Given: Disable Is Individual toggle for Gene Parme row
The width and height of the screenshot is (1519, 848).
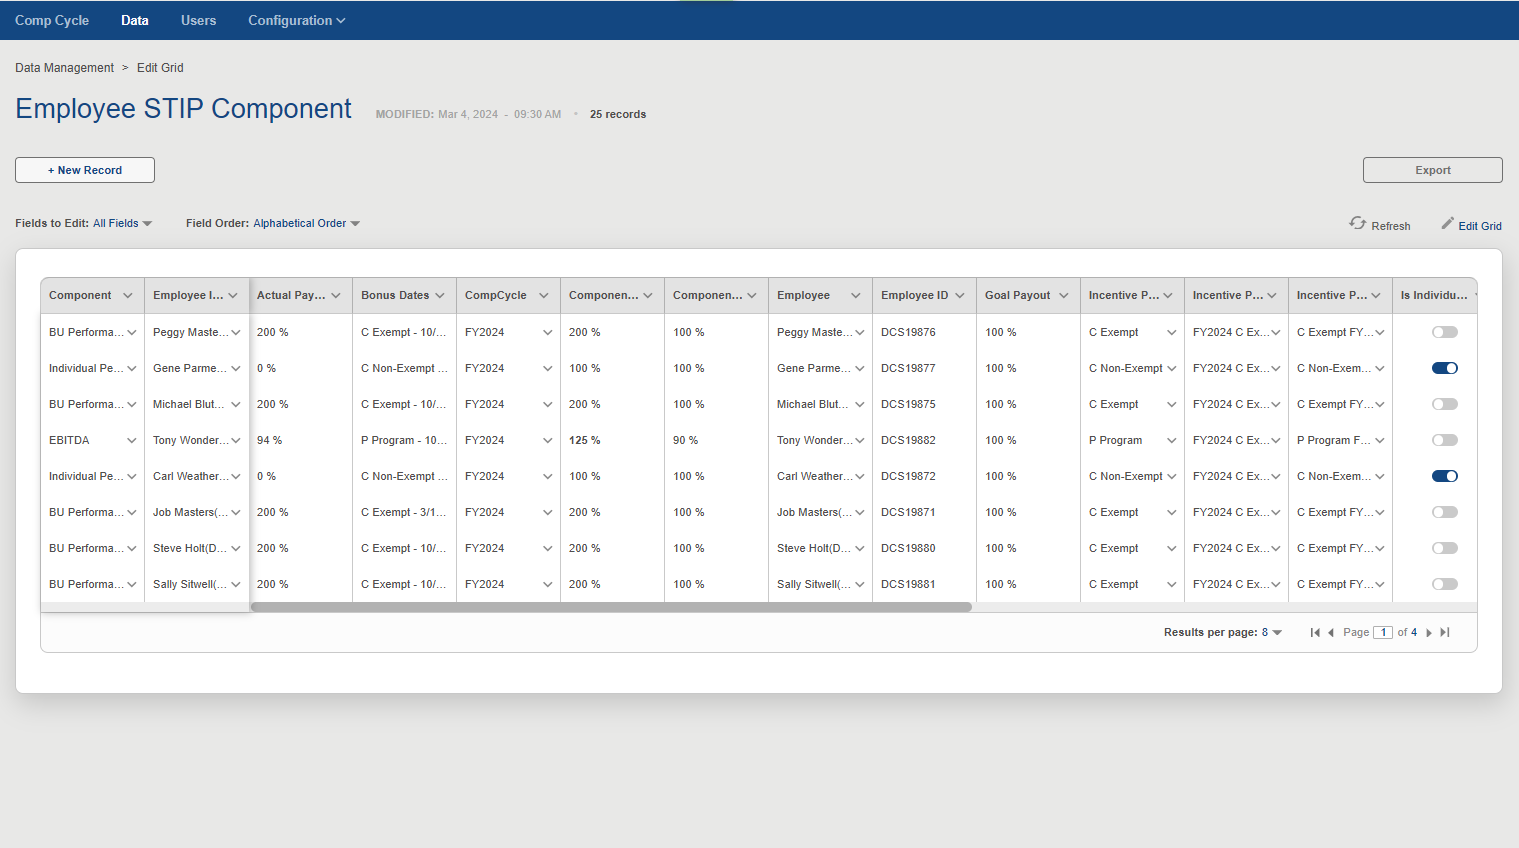Looking at the screenshot, I should pos(1444,367).
